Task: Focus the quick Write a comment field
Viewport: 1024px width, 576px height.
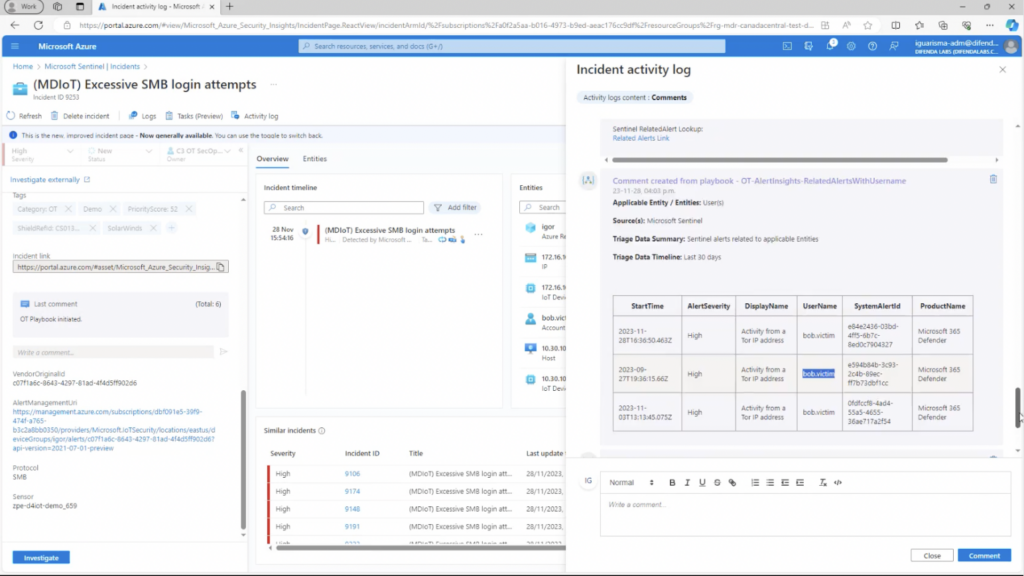Action: point(113,352)
